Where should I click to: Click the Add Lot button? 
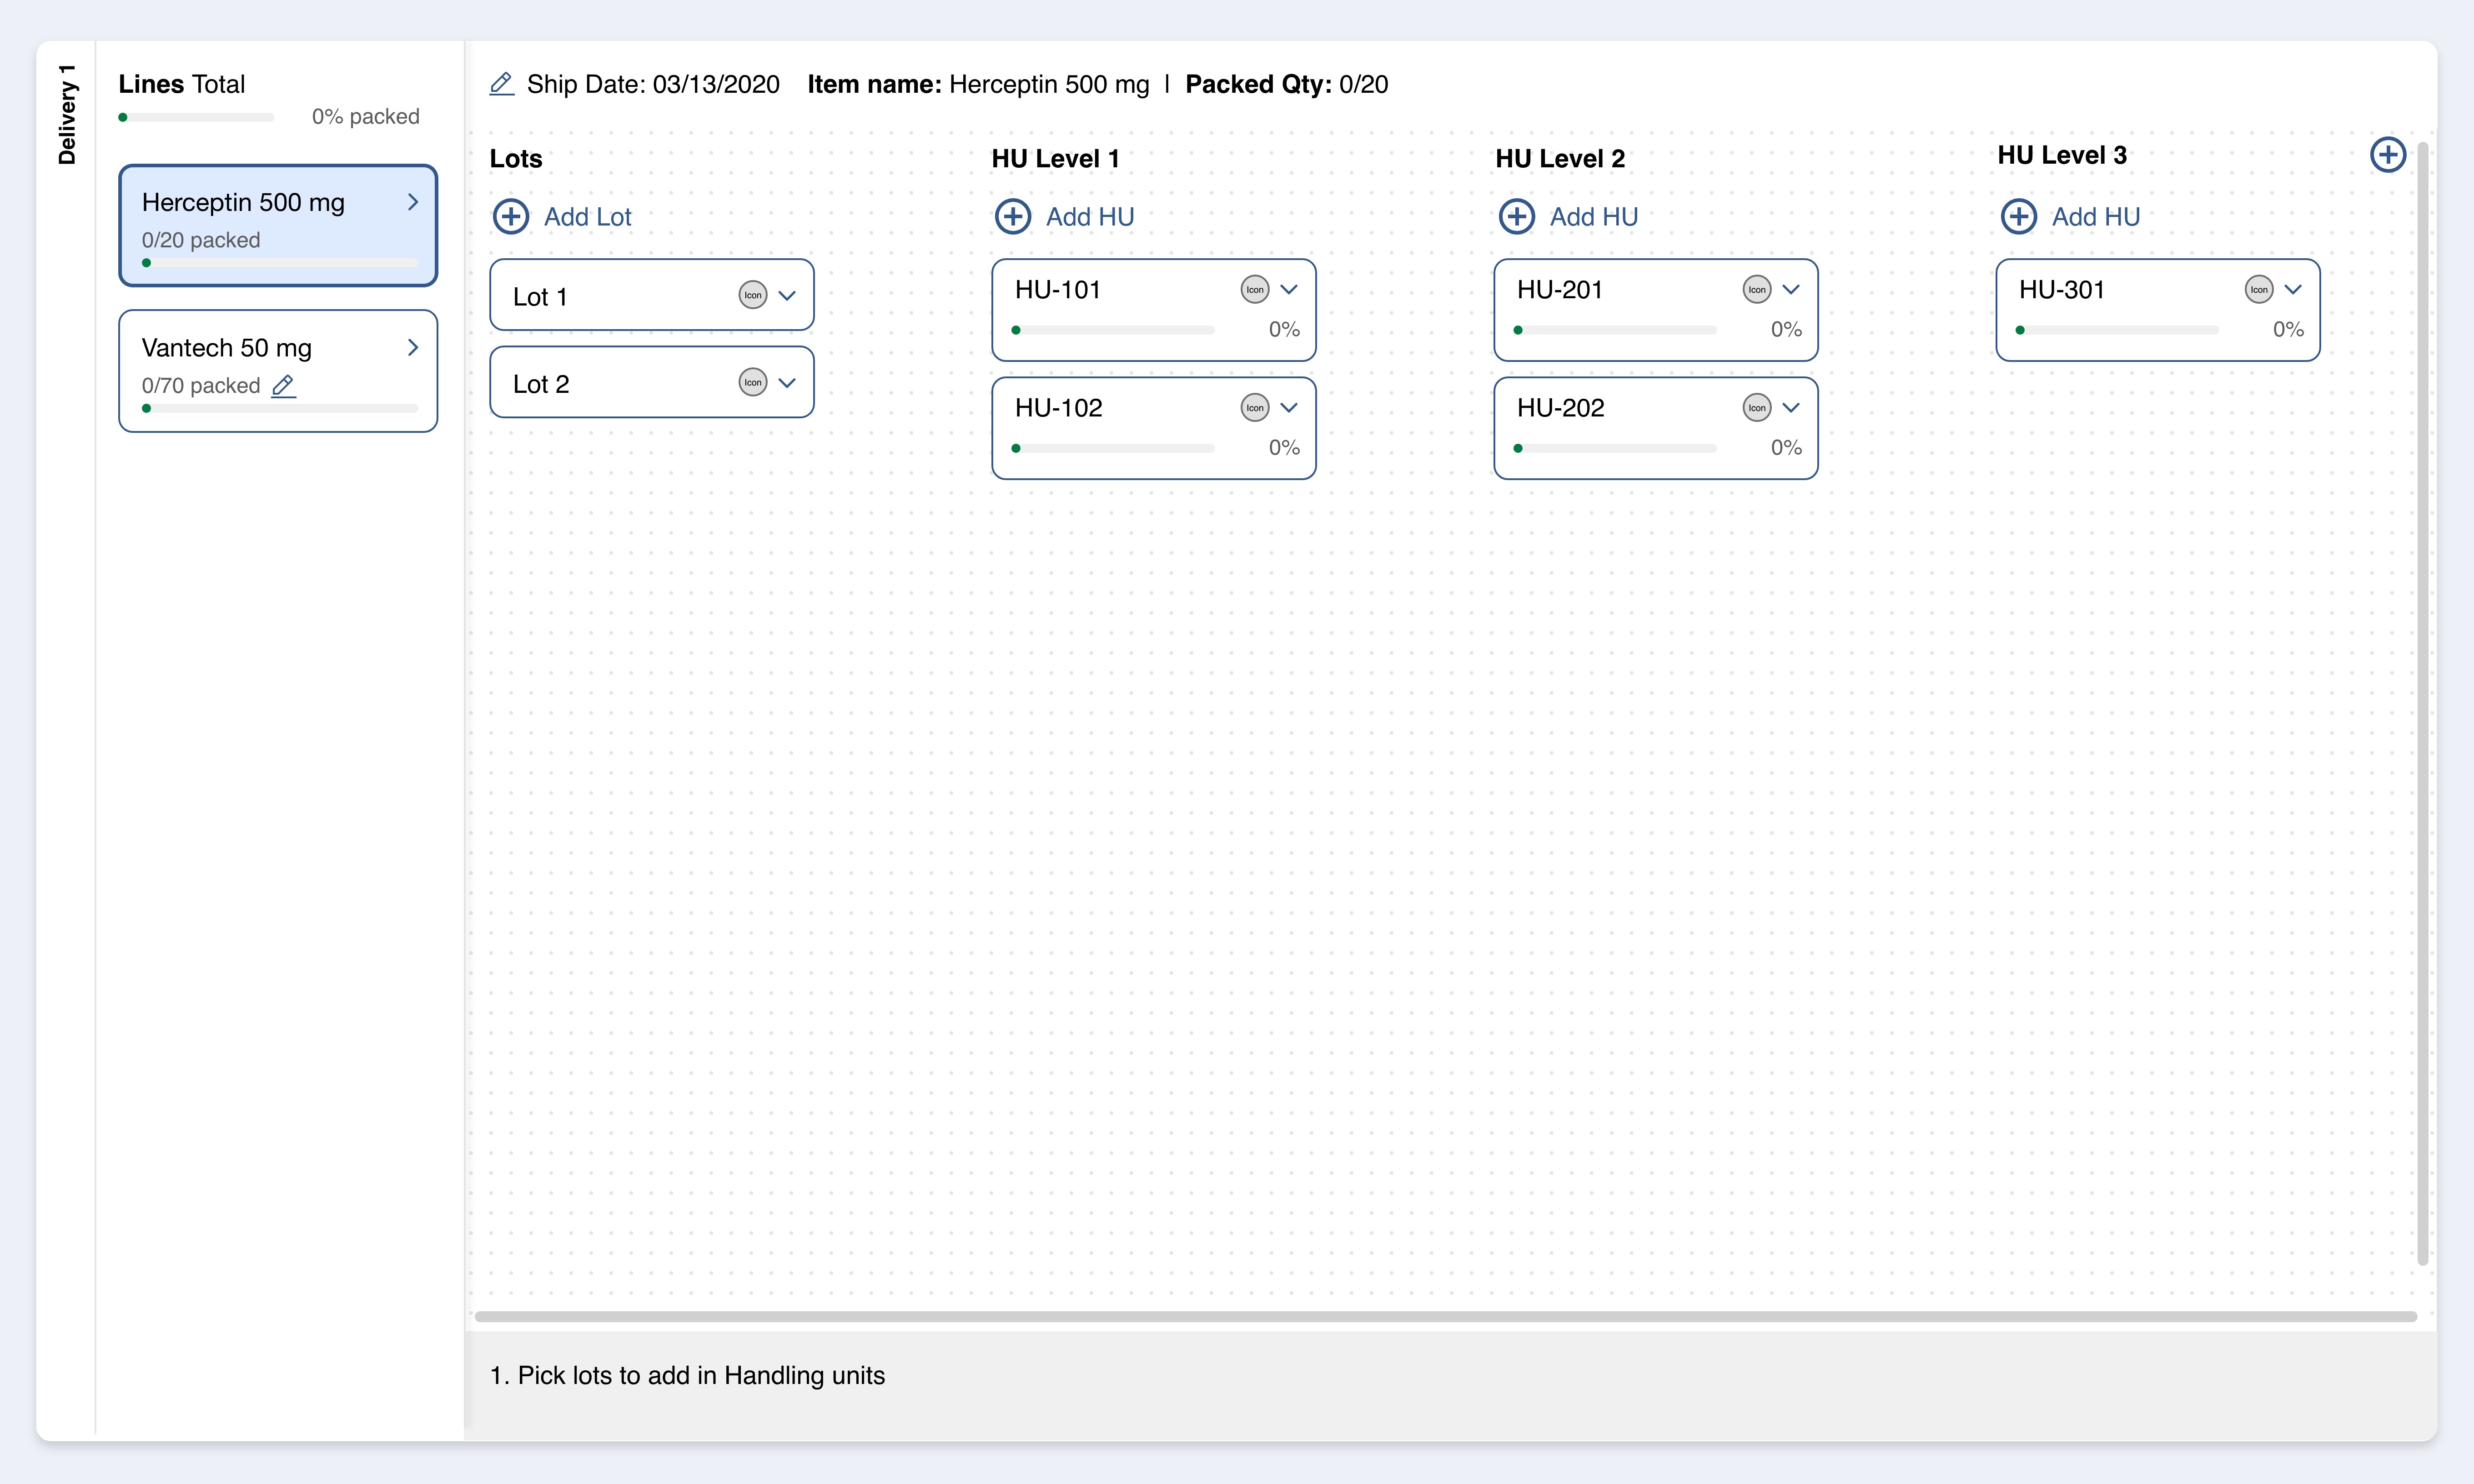tap(562, 217)
